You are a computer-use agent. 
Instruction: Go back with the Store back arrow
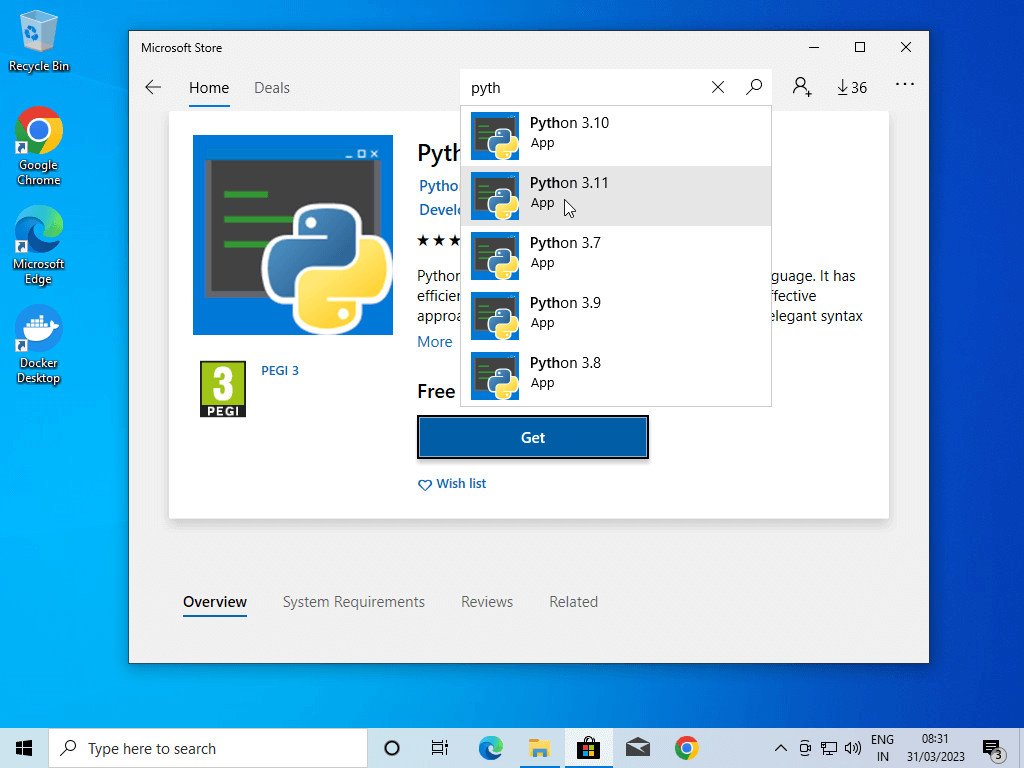[x=153, y=88]
